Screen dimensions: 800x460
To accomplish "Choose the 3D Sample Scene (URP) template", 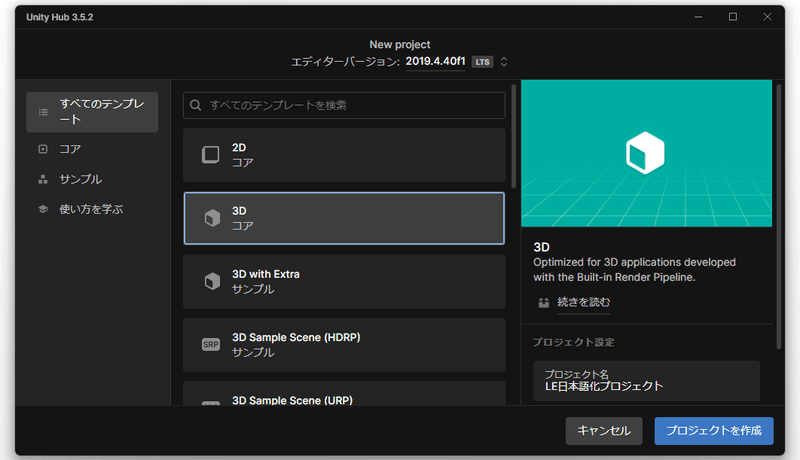I will tap(344, 394).
